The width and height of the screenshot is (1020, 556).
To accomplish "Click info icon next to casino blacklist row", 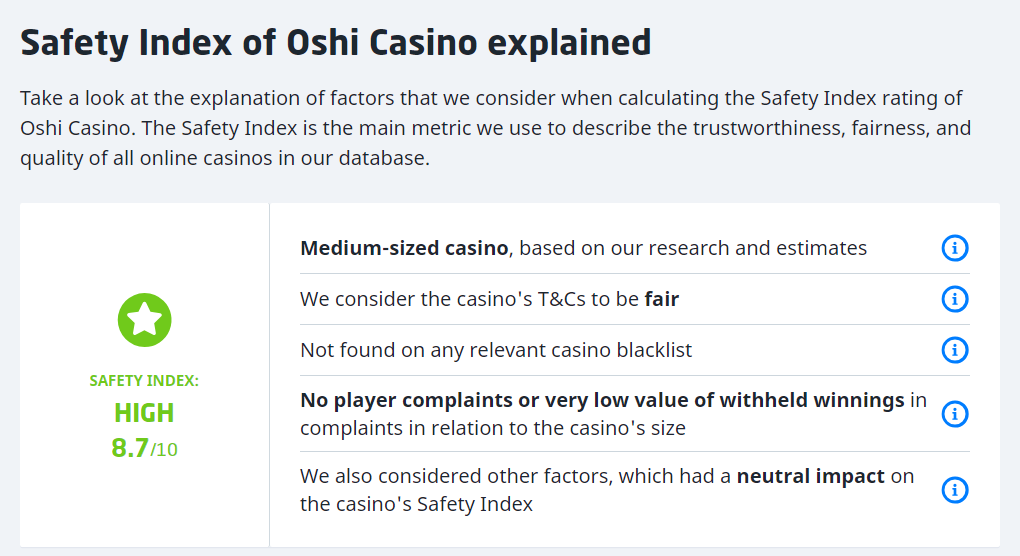I will pyautogui.click(x=955, y=350).
